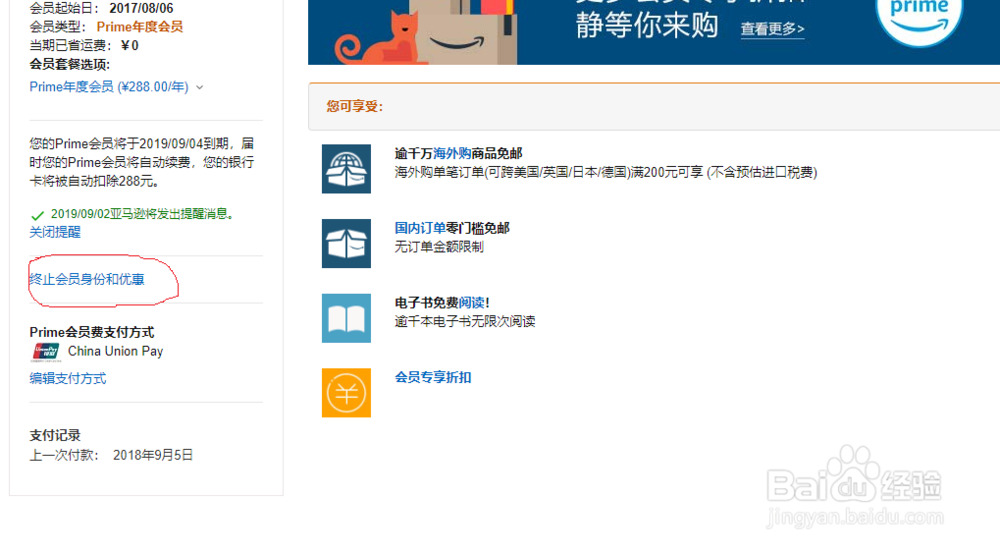Open the 会员专享折扣 link
1000x552 pixels.
(x=433, y=377)
